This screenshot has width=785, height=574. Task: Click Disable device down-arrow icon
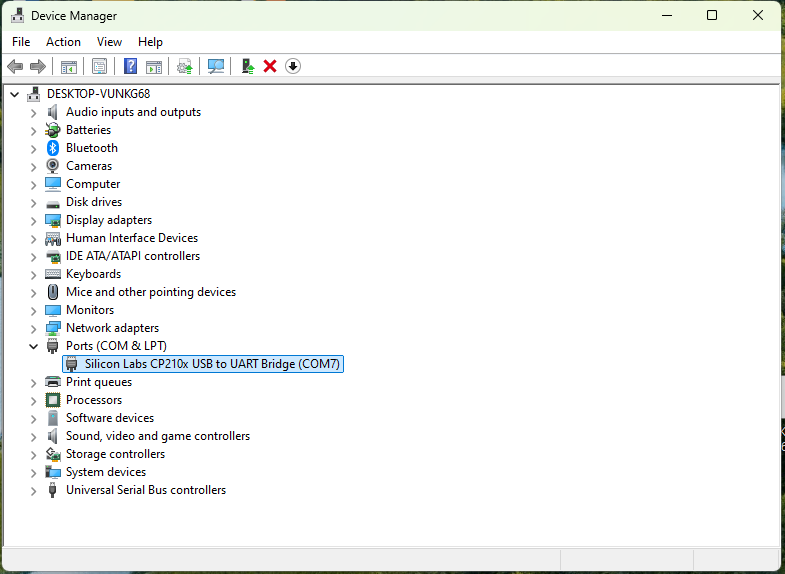pos(293,66)
